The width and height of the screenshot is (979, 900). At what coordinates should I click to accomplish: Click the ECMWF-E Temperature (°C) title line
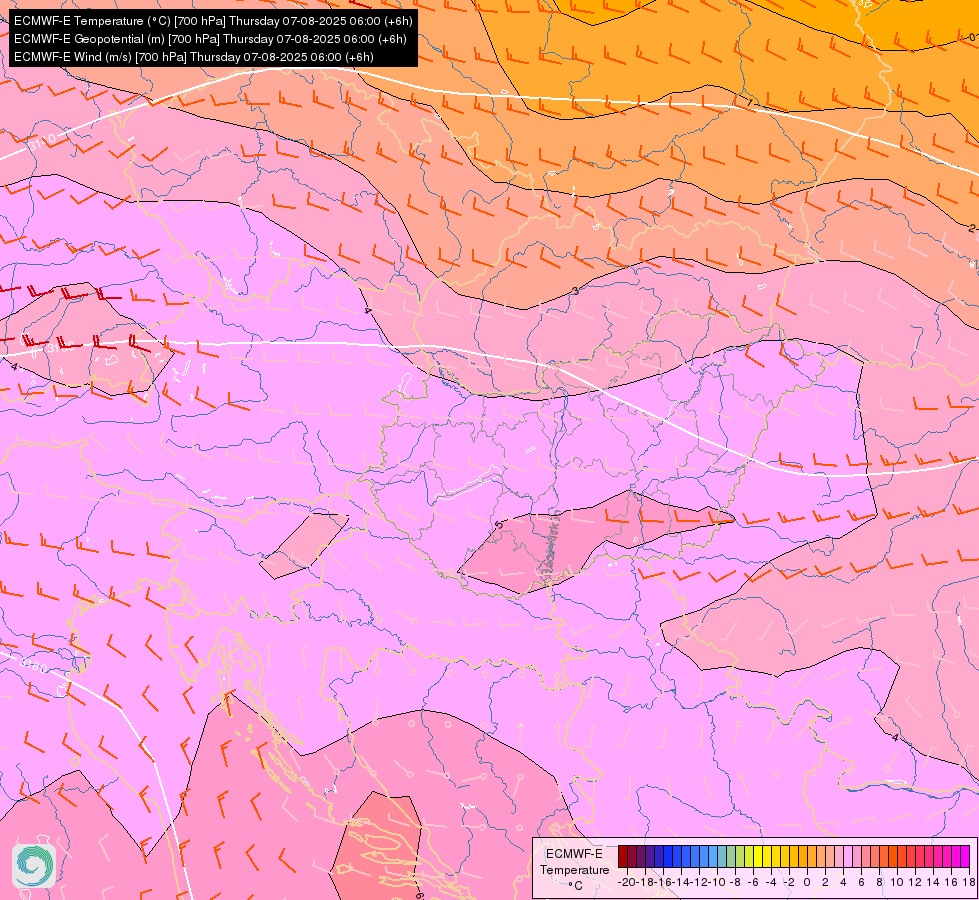213,21
